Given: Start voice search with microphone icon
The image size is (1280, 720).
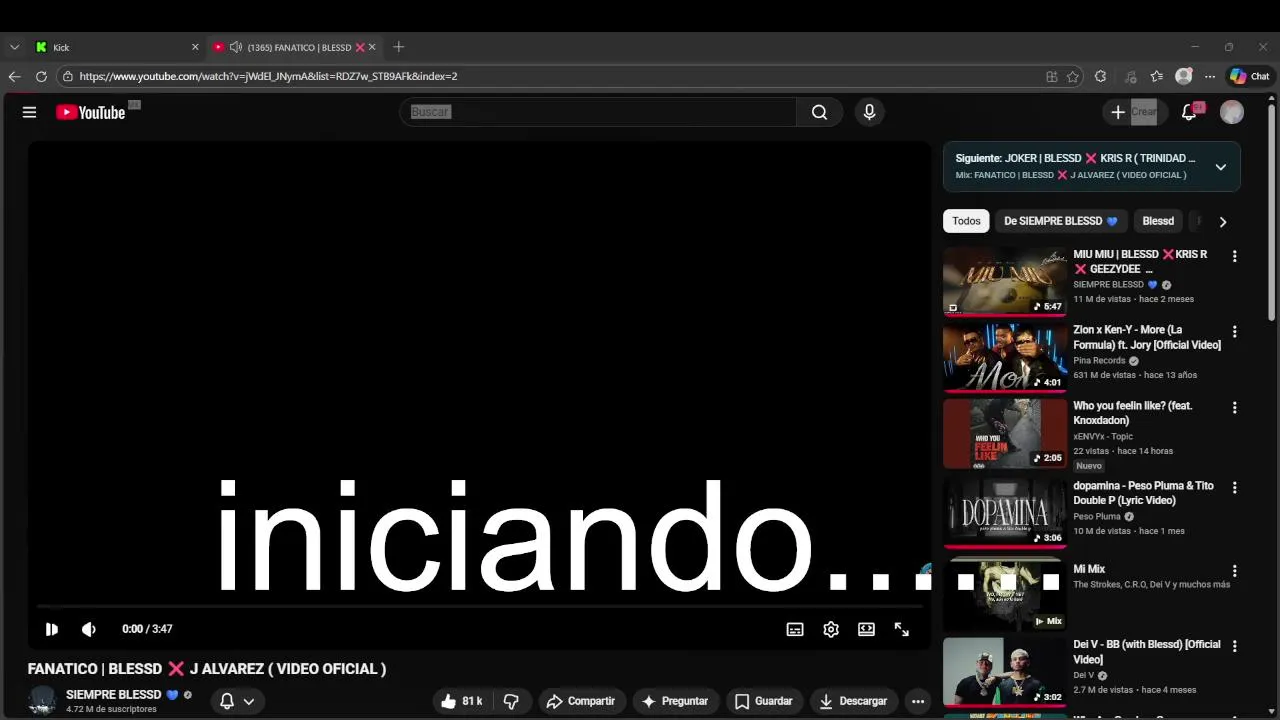Looking at the screenshot, I should tap(869, 112).
